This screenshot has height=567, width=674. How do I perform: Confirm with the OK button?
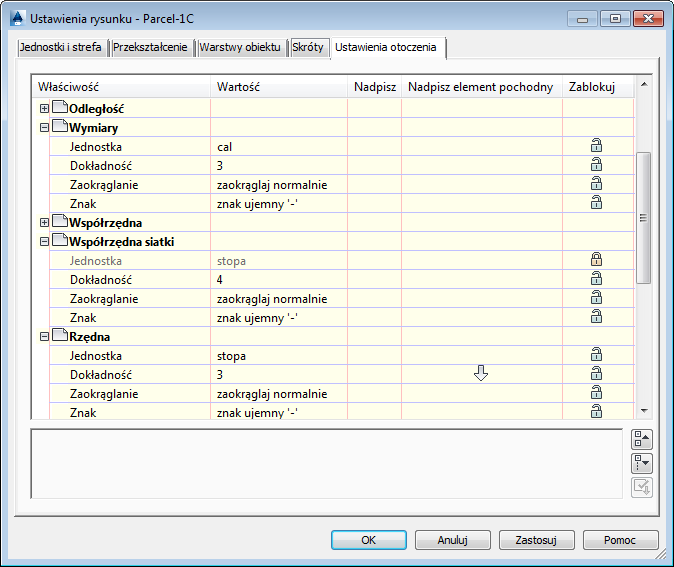[368, 540]
